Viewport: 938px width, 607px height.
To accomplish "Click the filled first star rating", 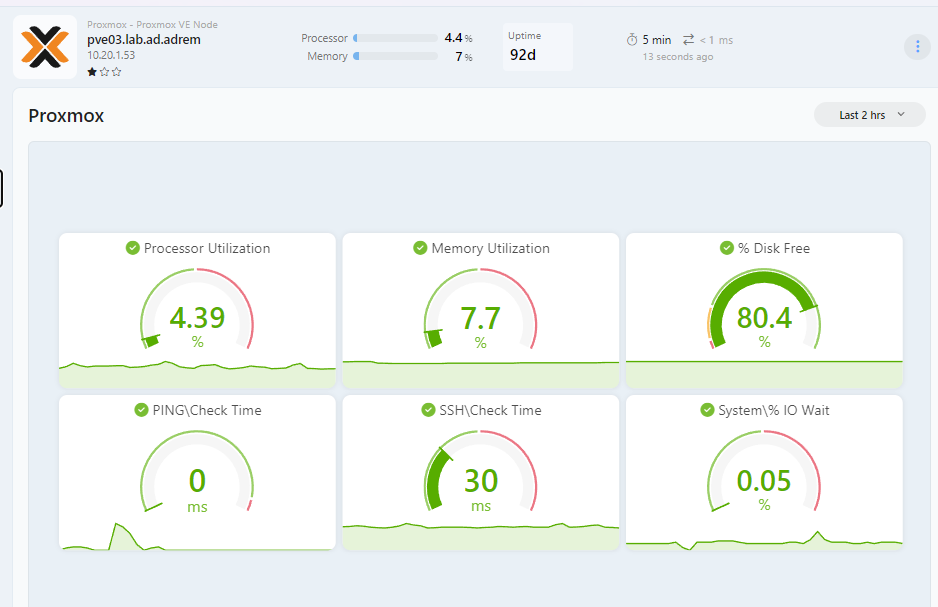I will click(x=92, y=72).
